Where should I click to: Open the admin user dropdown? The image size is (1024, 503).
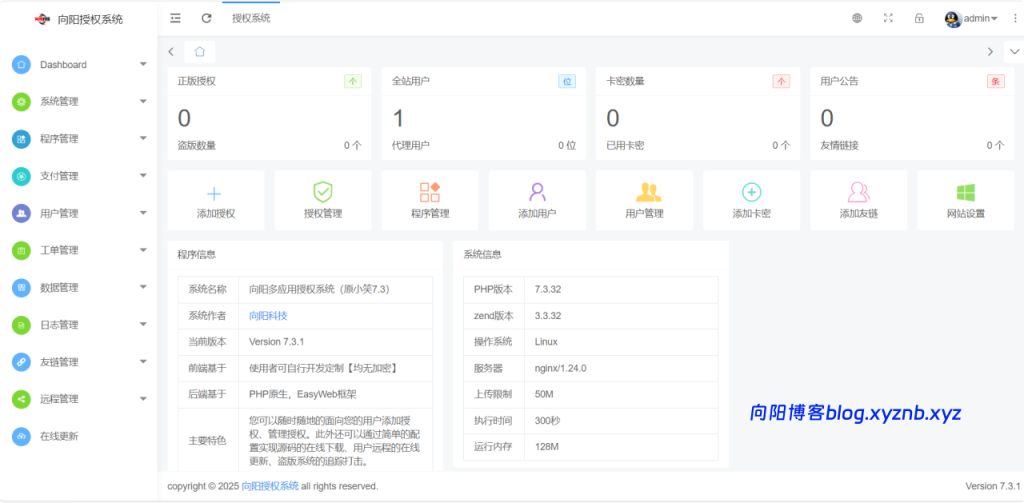point(971,18)
